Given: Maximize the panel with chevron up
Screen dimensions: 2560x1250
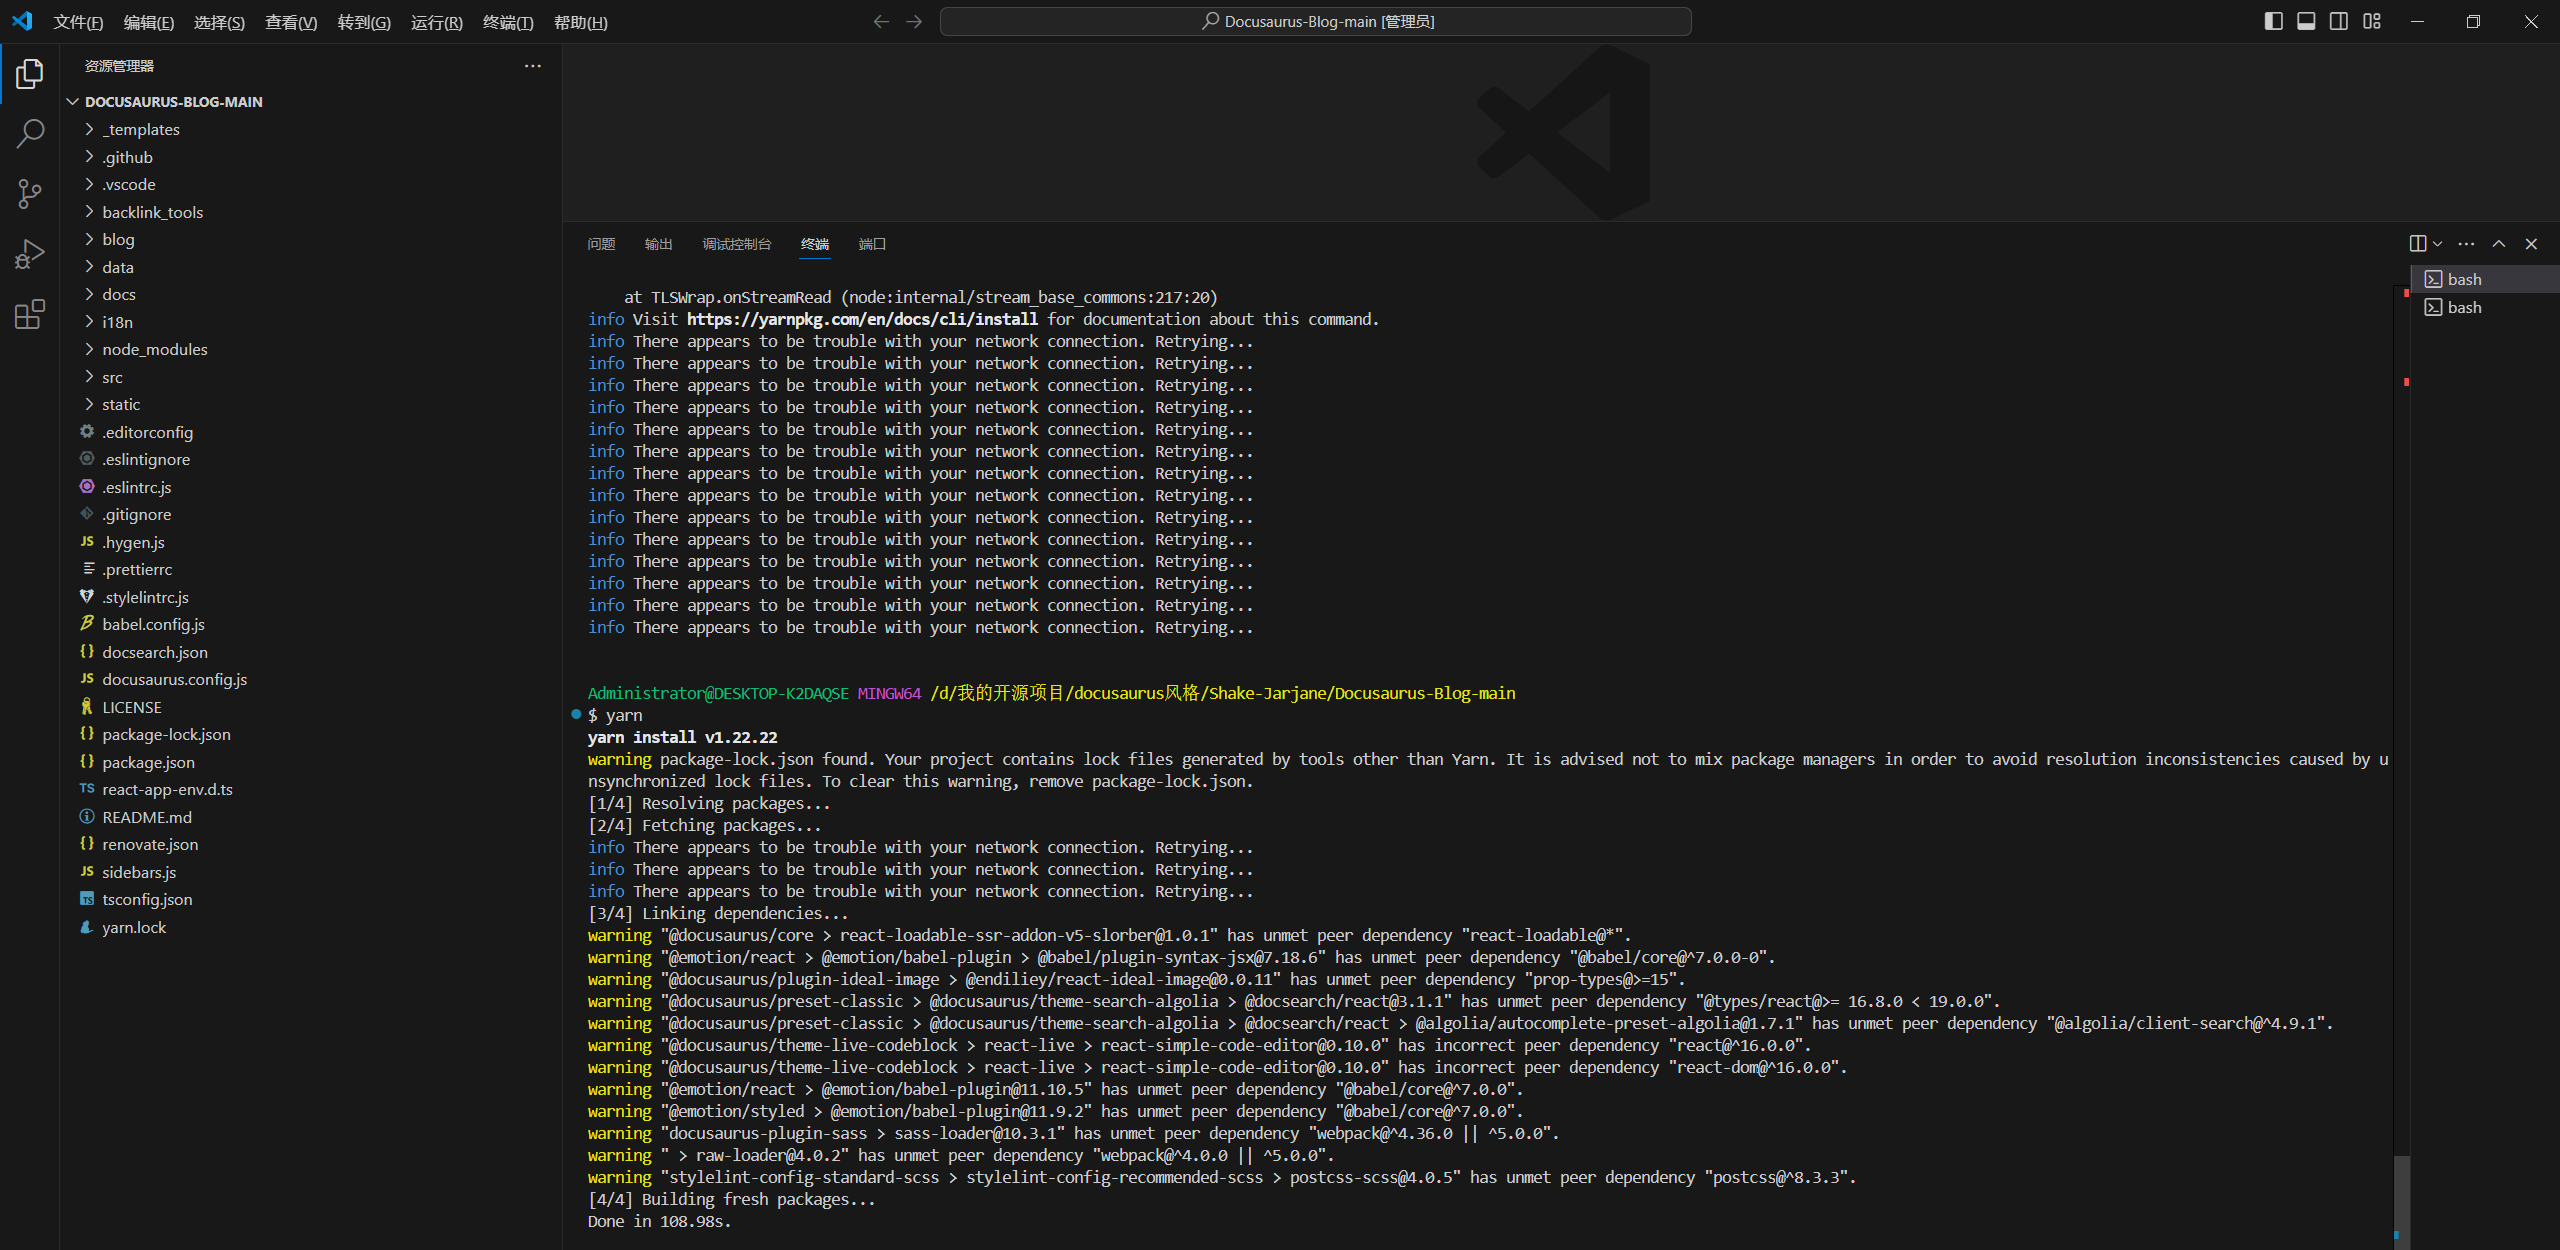Looking at the screenshot, I should 2499,244.
